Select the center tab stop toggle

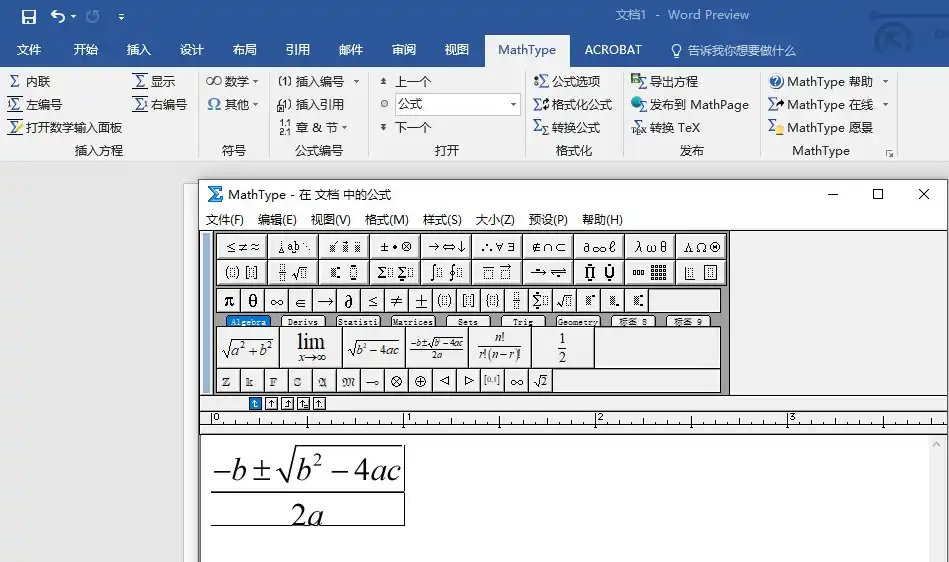coord(271,404)
